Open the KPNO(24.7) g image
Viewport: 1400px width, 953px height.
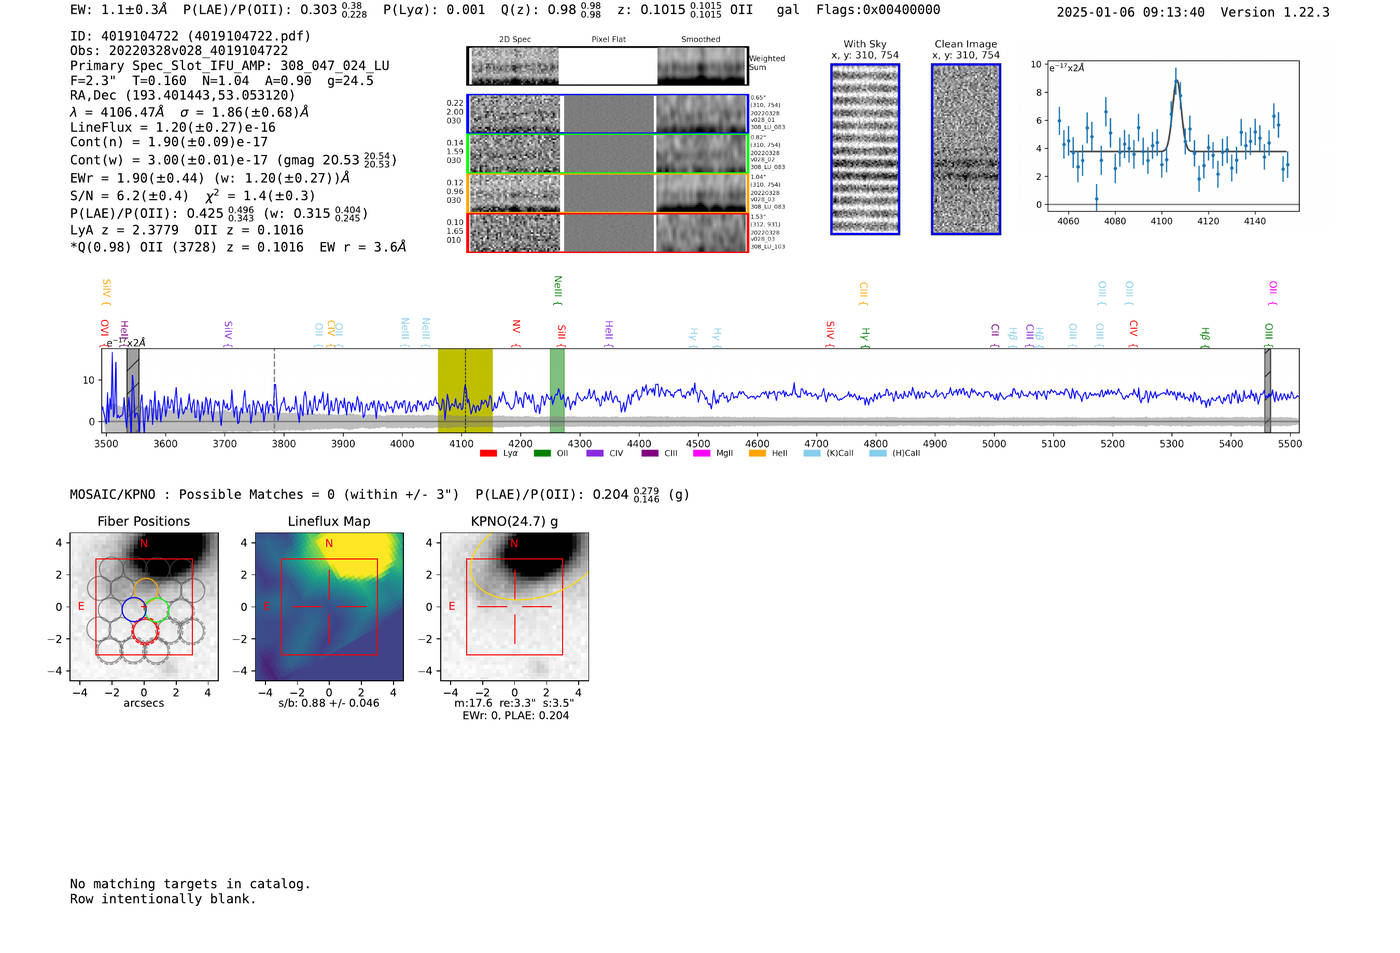pyautogui.click(x=515, y=607)
